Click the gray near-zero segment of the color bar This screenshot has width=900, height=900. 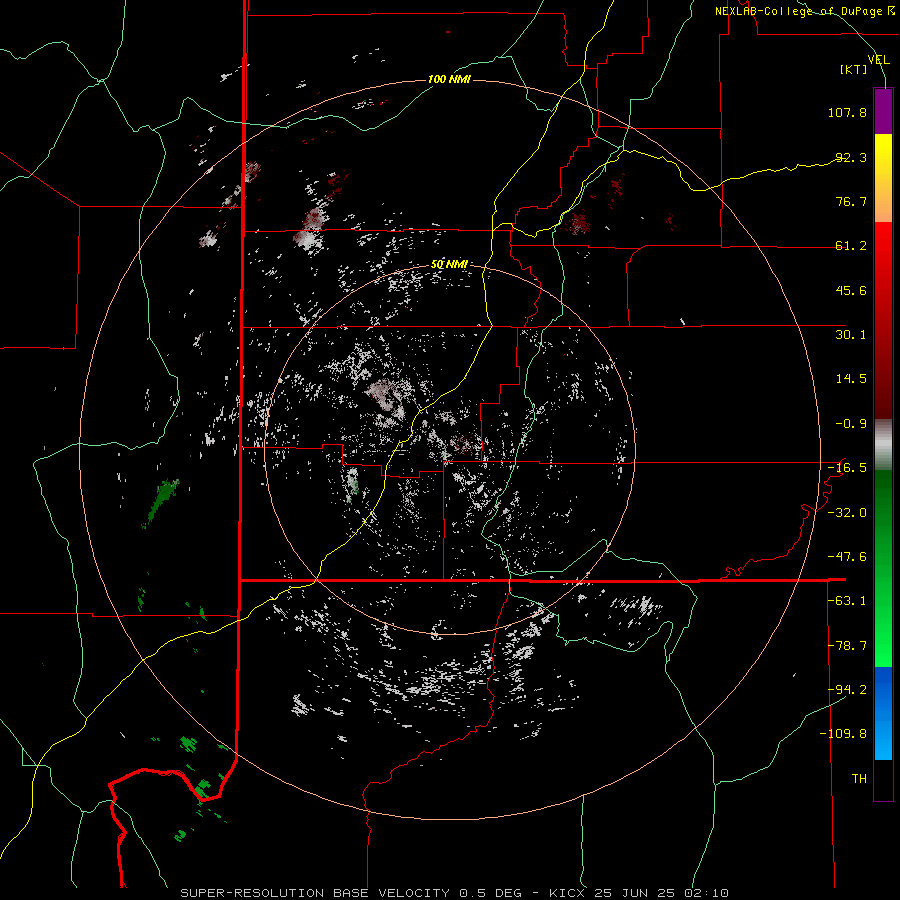tap(883, 445)
